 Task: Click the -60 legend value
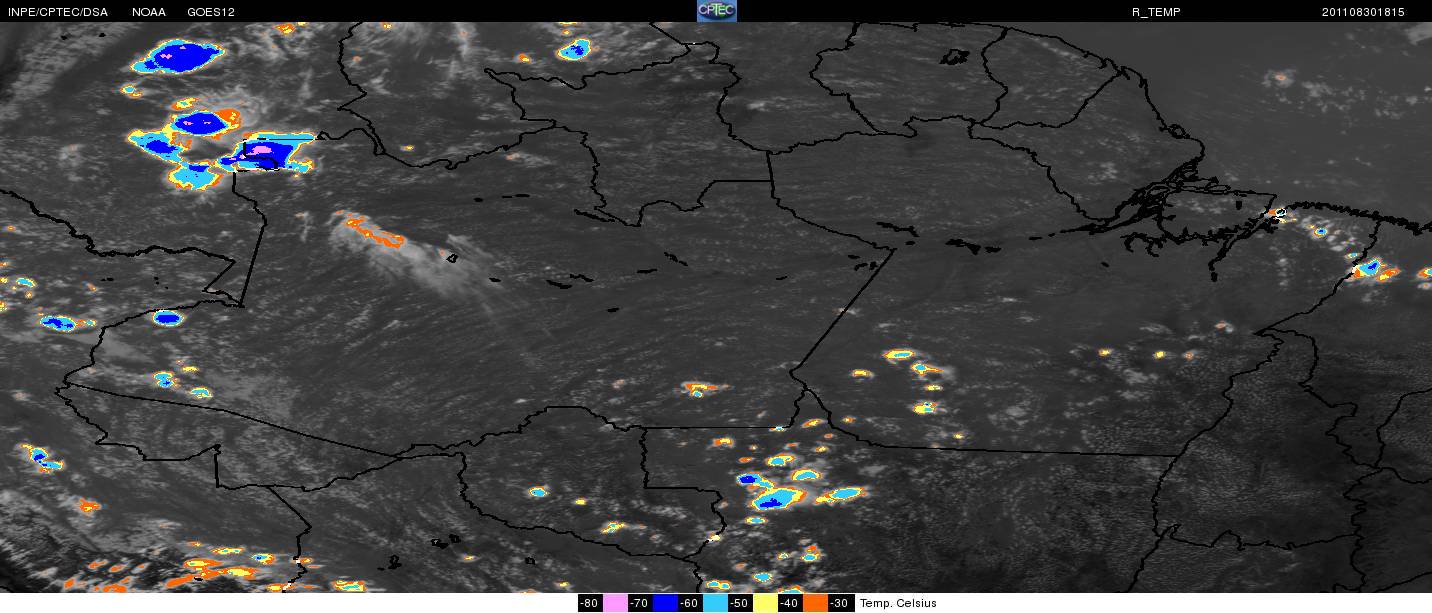pyautogui.click(x=689, y=603)
